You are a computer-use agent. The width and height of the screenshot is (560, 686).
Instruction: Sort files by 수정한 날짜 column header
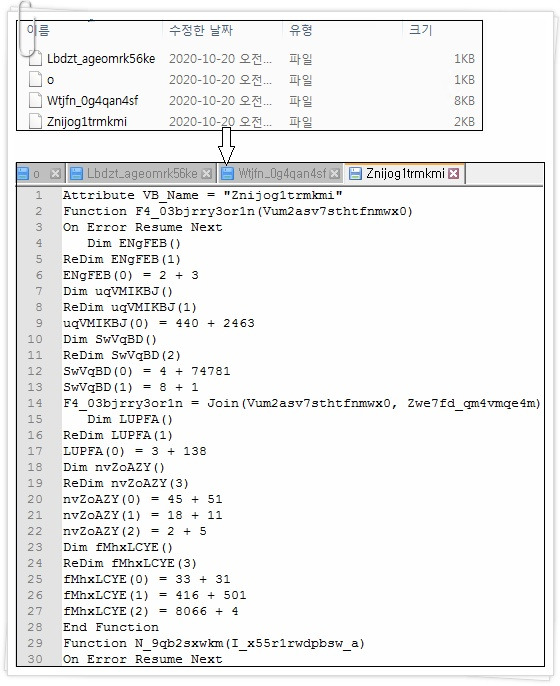pos(201,30)
